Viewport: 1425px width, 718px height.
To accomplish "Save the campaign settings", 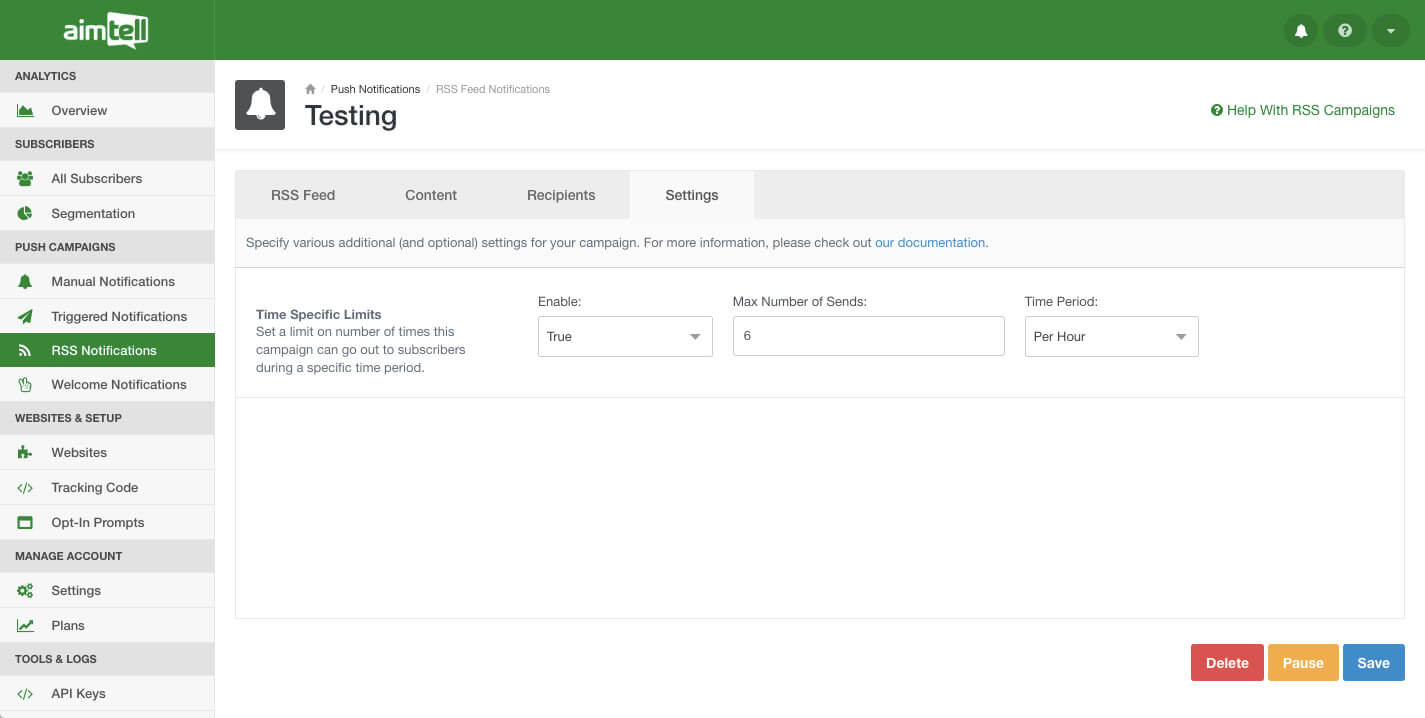I will point(1374,663).
